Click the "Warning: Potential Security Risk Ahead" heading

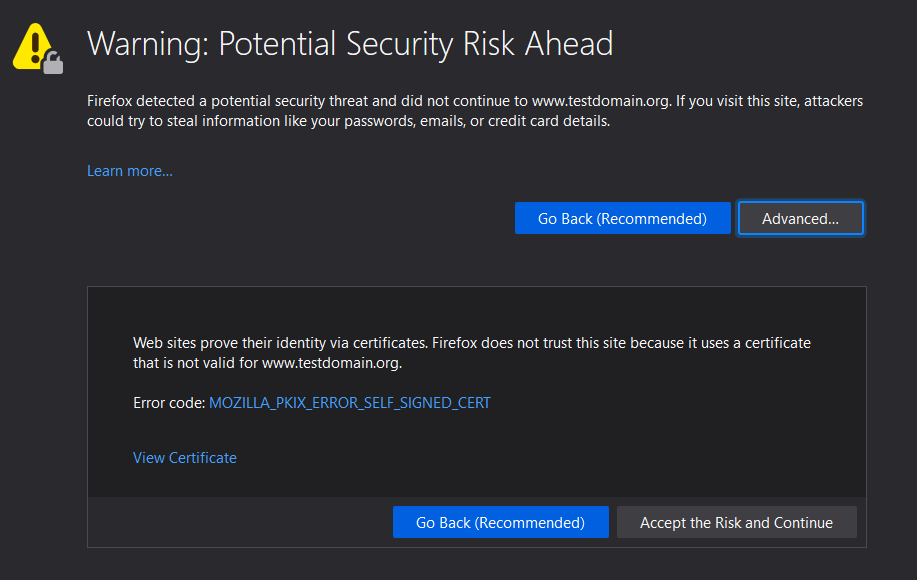(x=350, y=44)
